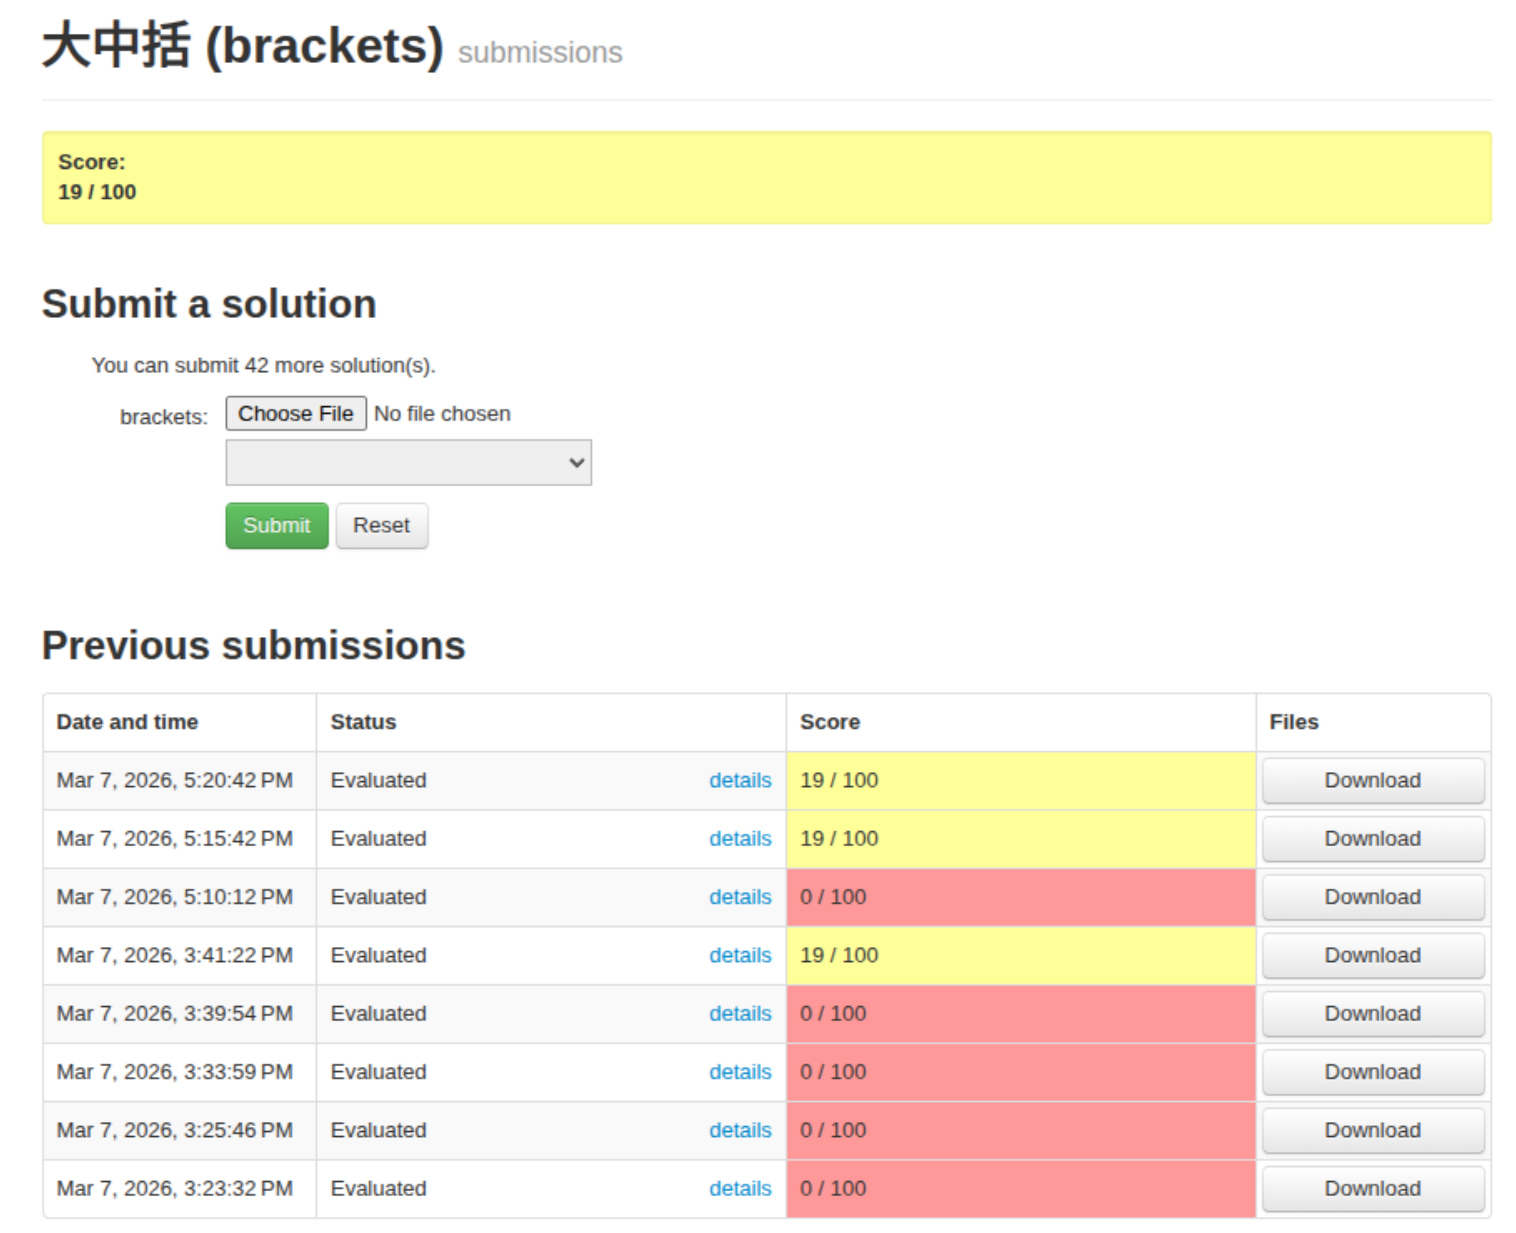The height and width of the screenshot is (1233, 1516).
Task: Open details for 5:20:42 PM submission
Action: click(739, 781)
